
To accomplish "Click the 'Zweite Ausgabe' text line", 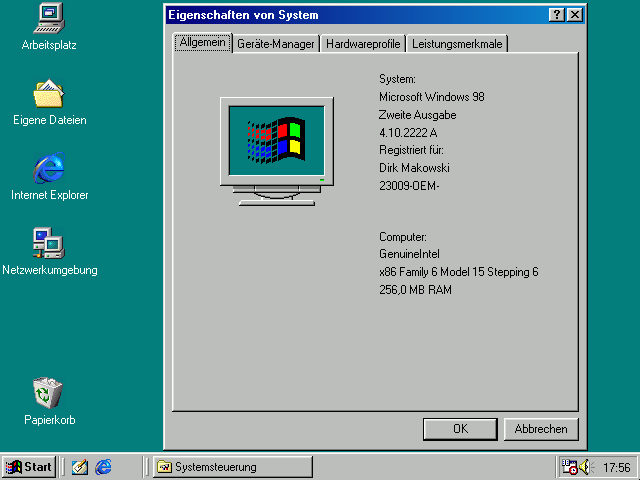I will pyautogui.click(x=417, y=115).
